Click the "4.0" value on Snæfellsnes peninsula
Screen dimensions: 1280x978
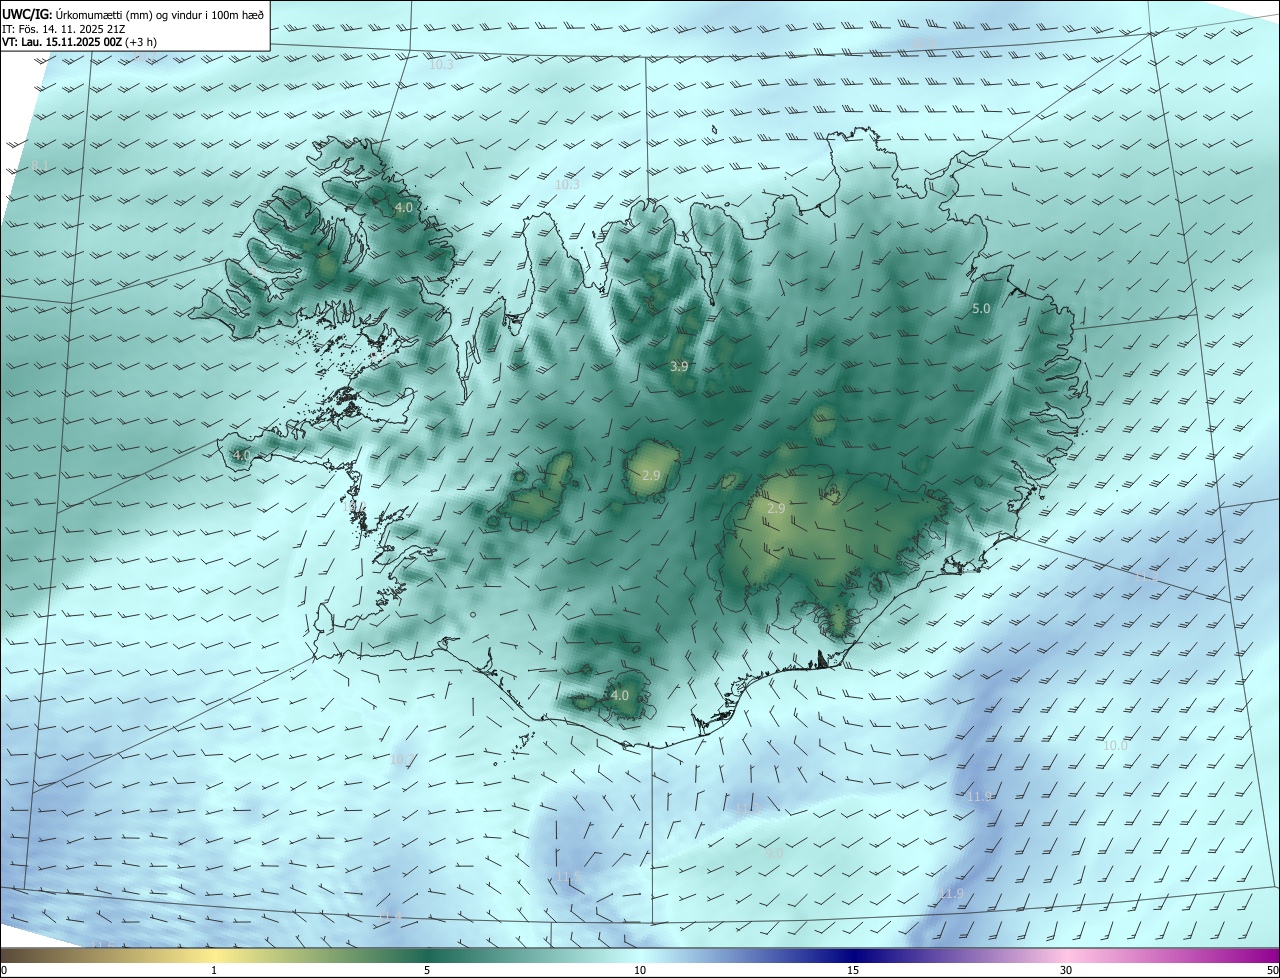[x=242, y=455]
